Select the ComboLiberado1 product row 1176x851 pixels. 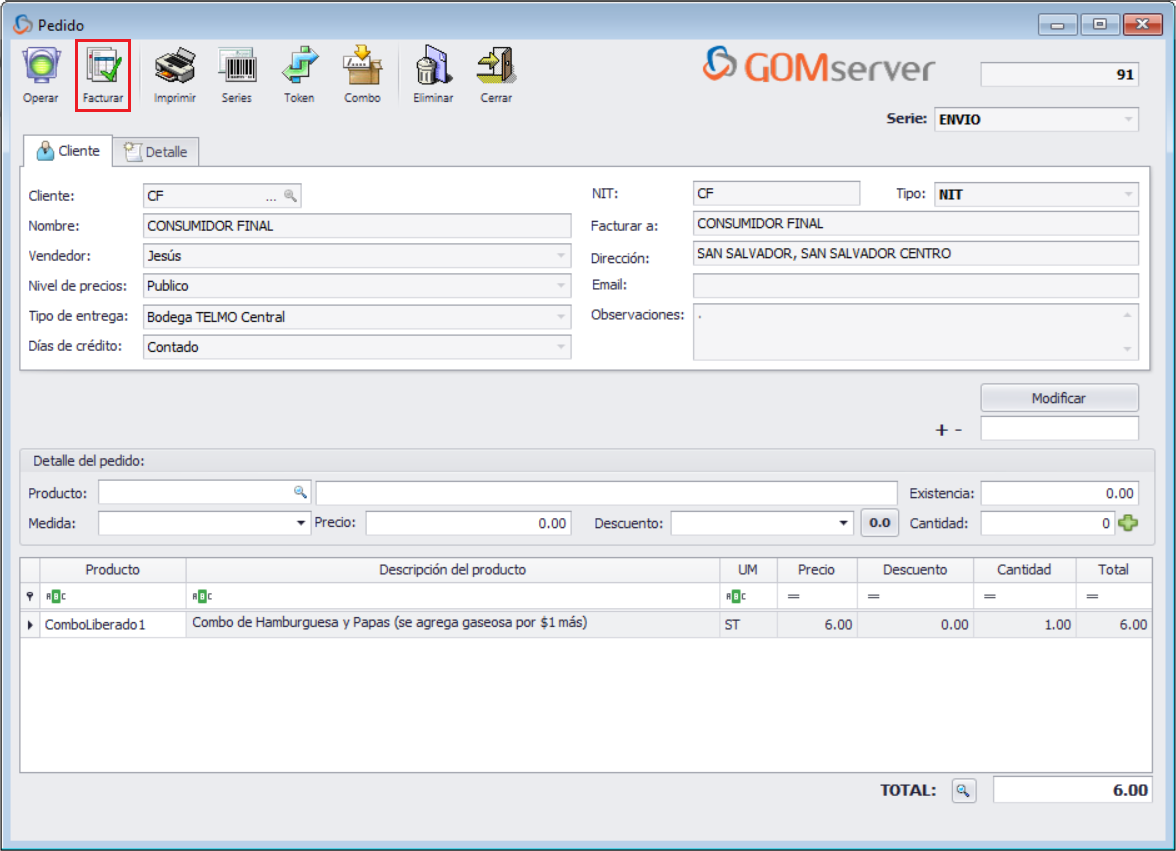coord(95,624)
